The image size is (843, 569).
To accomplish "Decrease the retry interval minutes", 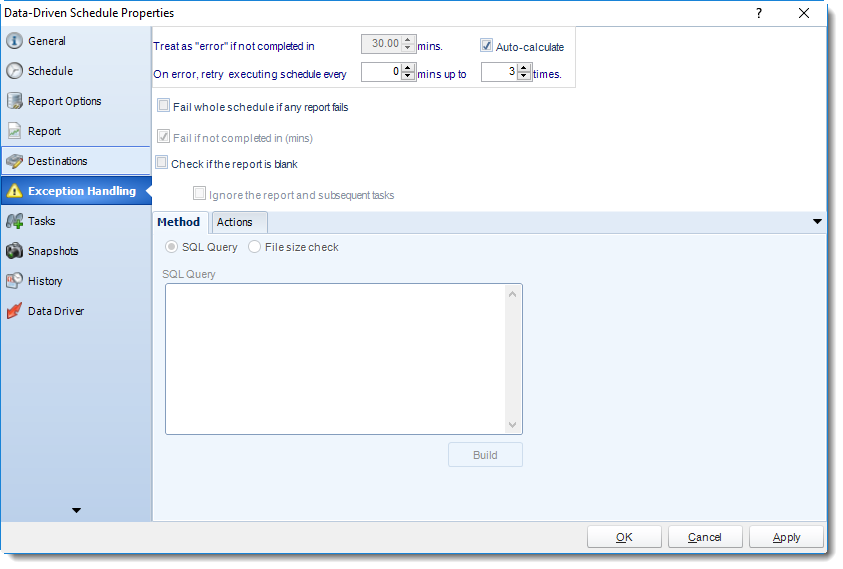I will [408, 76].
